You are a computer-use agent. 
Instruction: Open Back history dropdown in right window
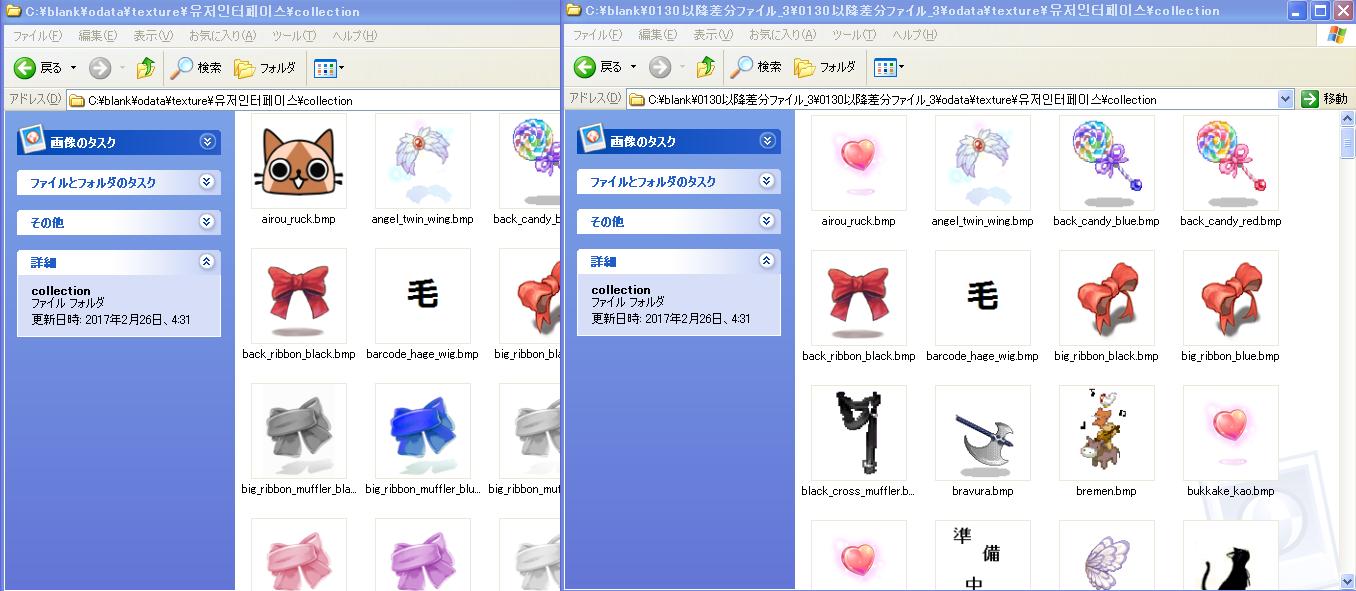633,67
